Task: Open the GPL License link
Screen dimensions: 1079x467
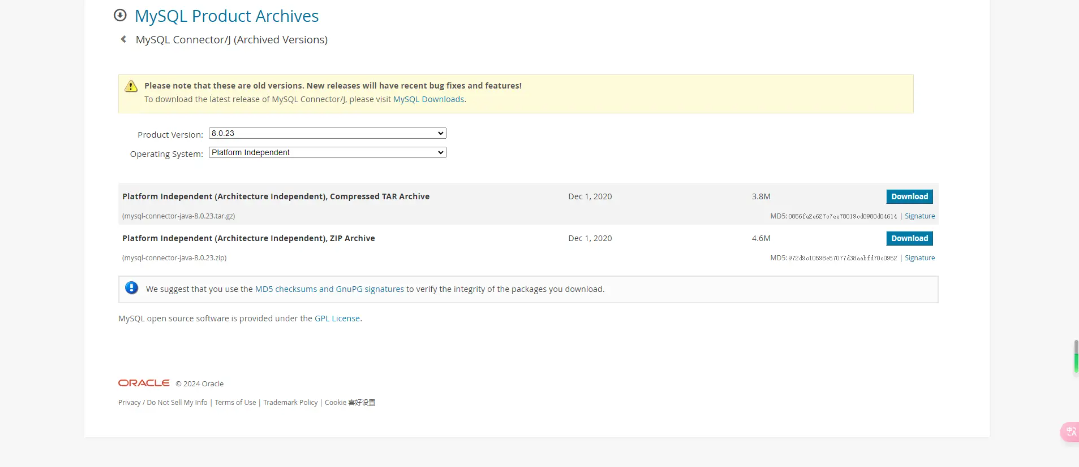Action: tap(337, 318)
